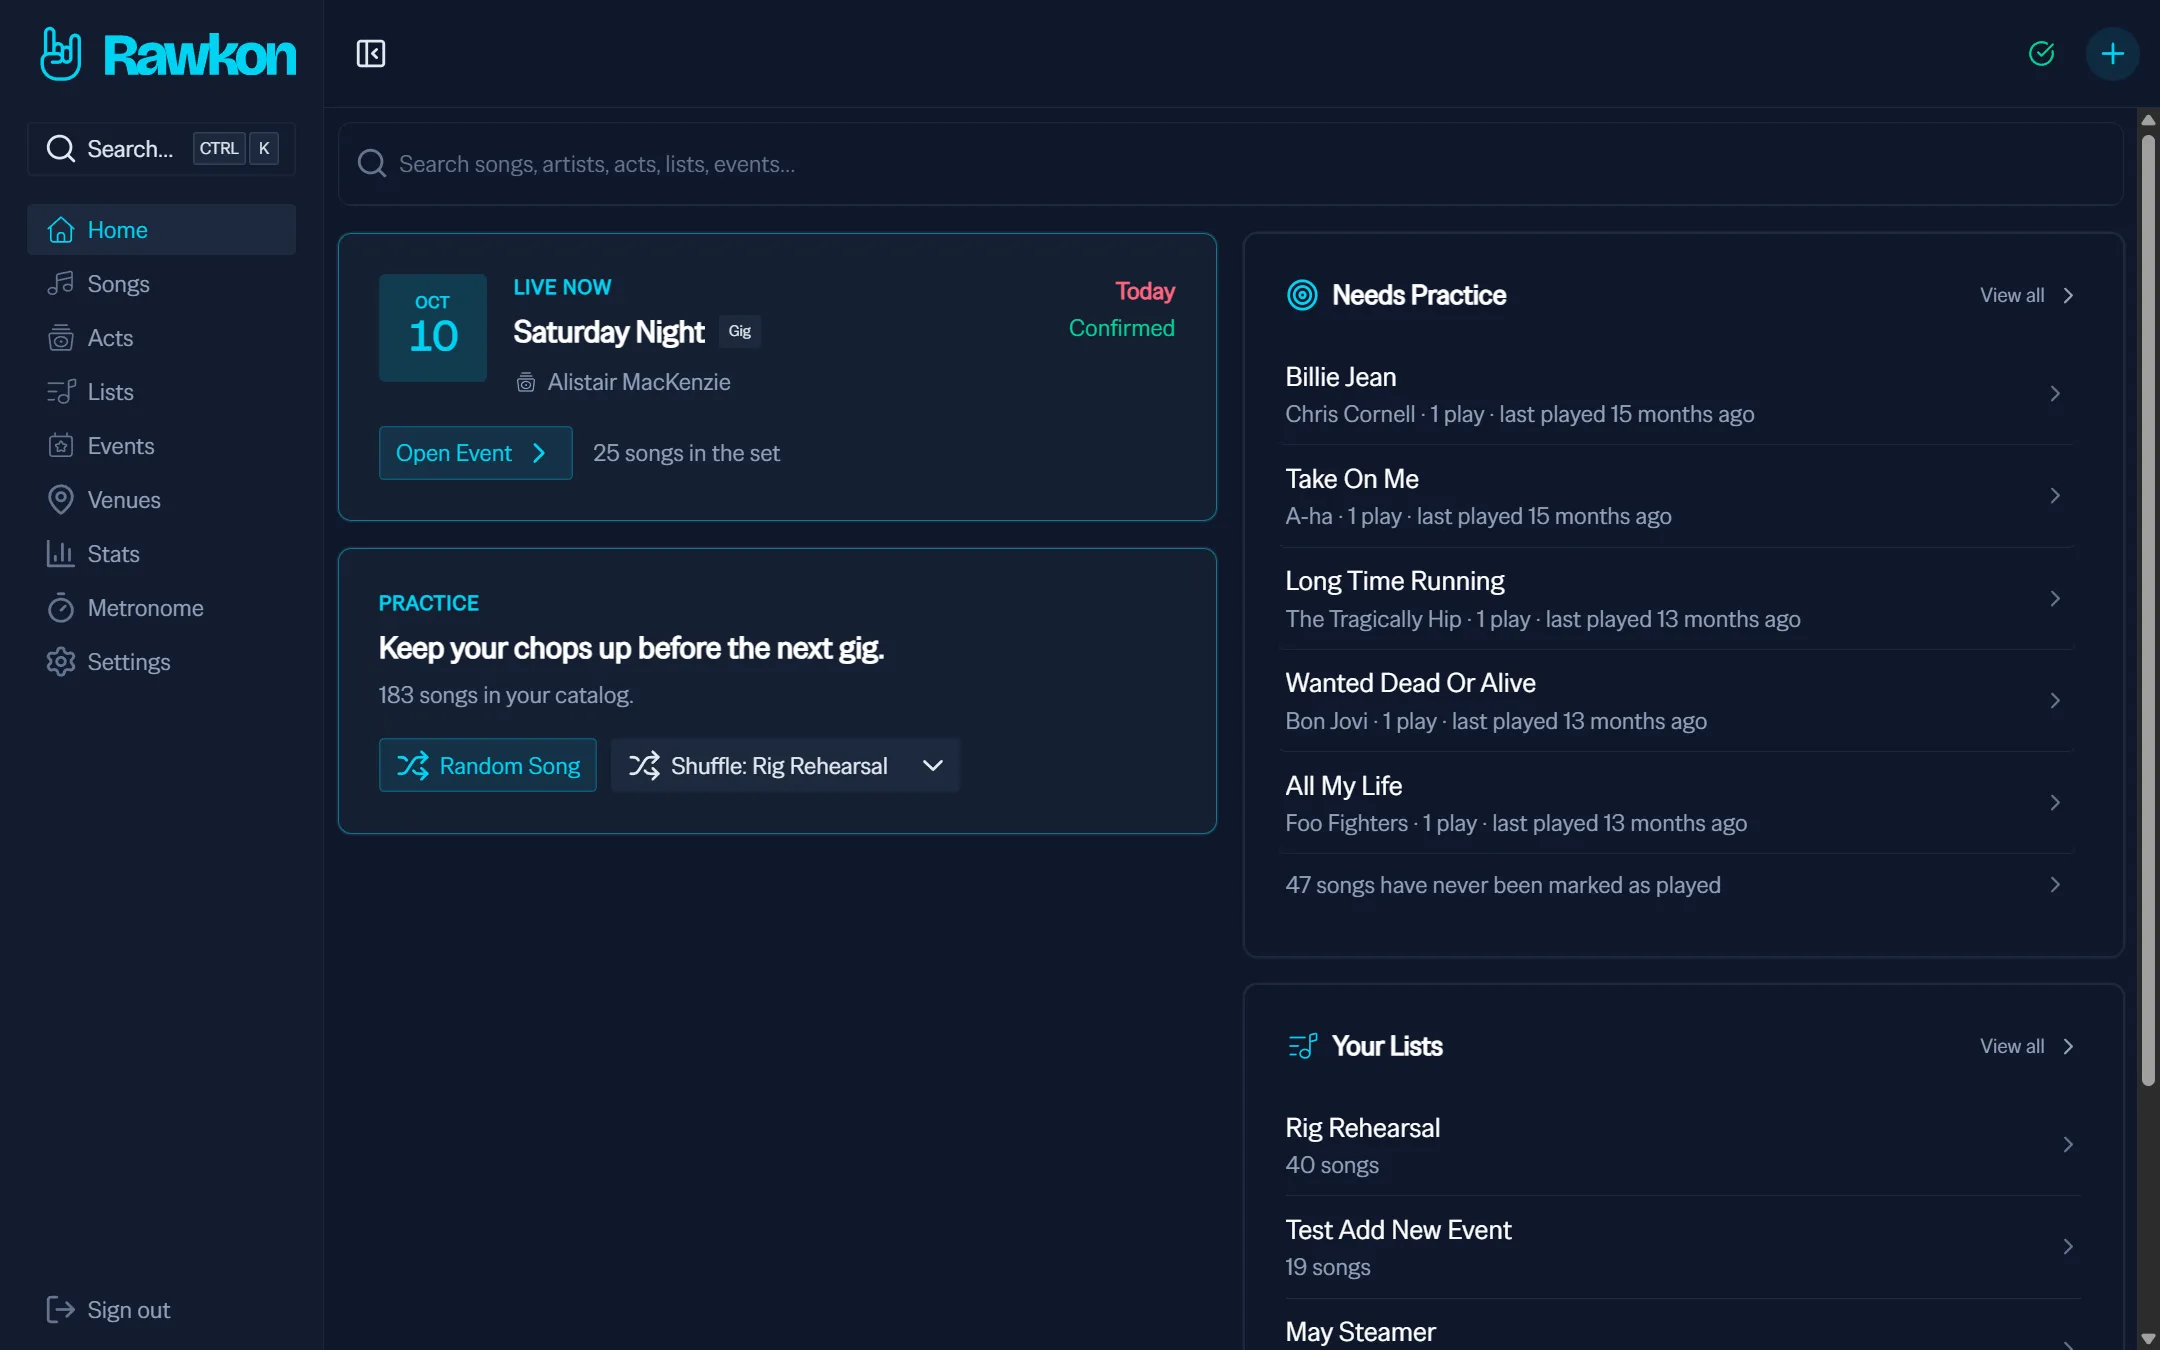Pick a Random Song to practice
The height and width of the screenshot is (1350, 2160).
point(487,766)
